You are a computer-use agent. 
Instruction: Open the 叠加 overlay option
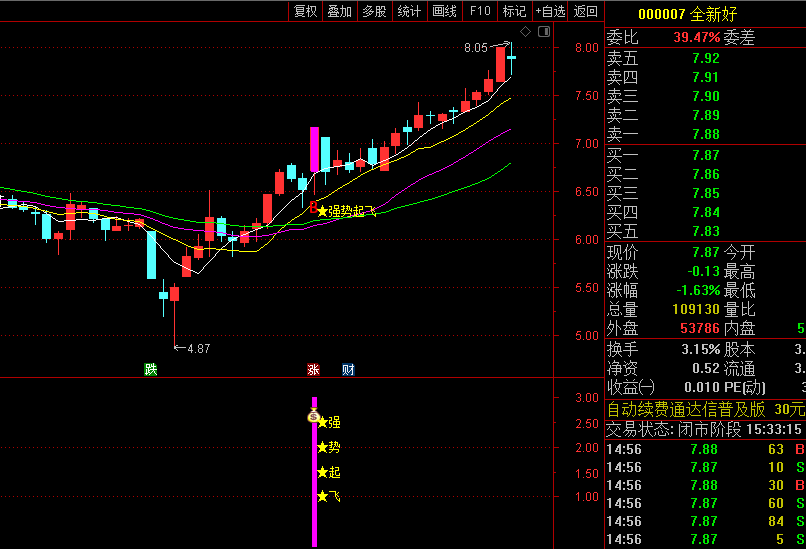click(340, 11)
